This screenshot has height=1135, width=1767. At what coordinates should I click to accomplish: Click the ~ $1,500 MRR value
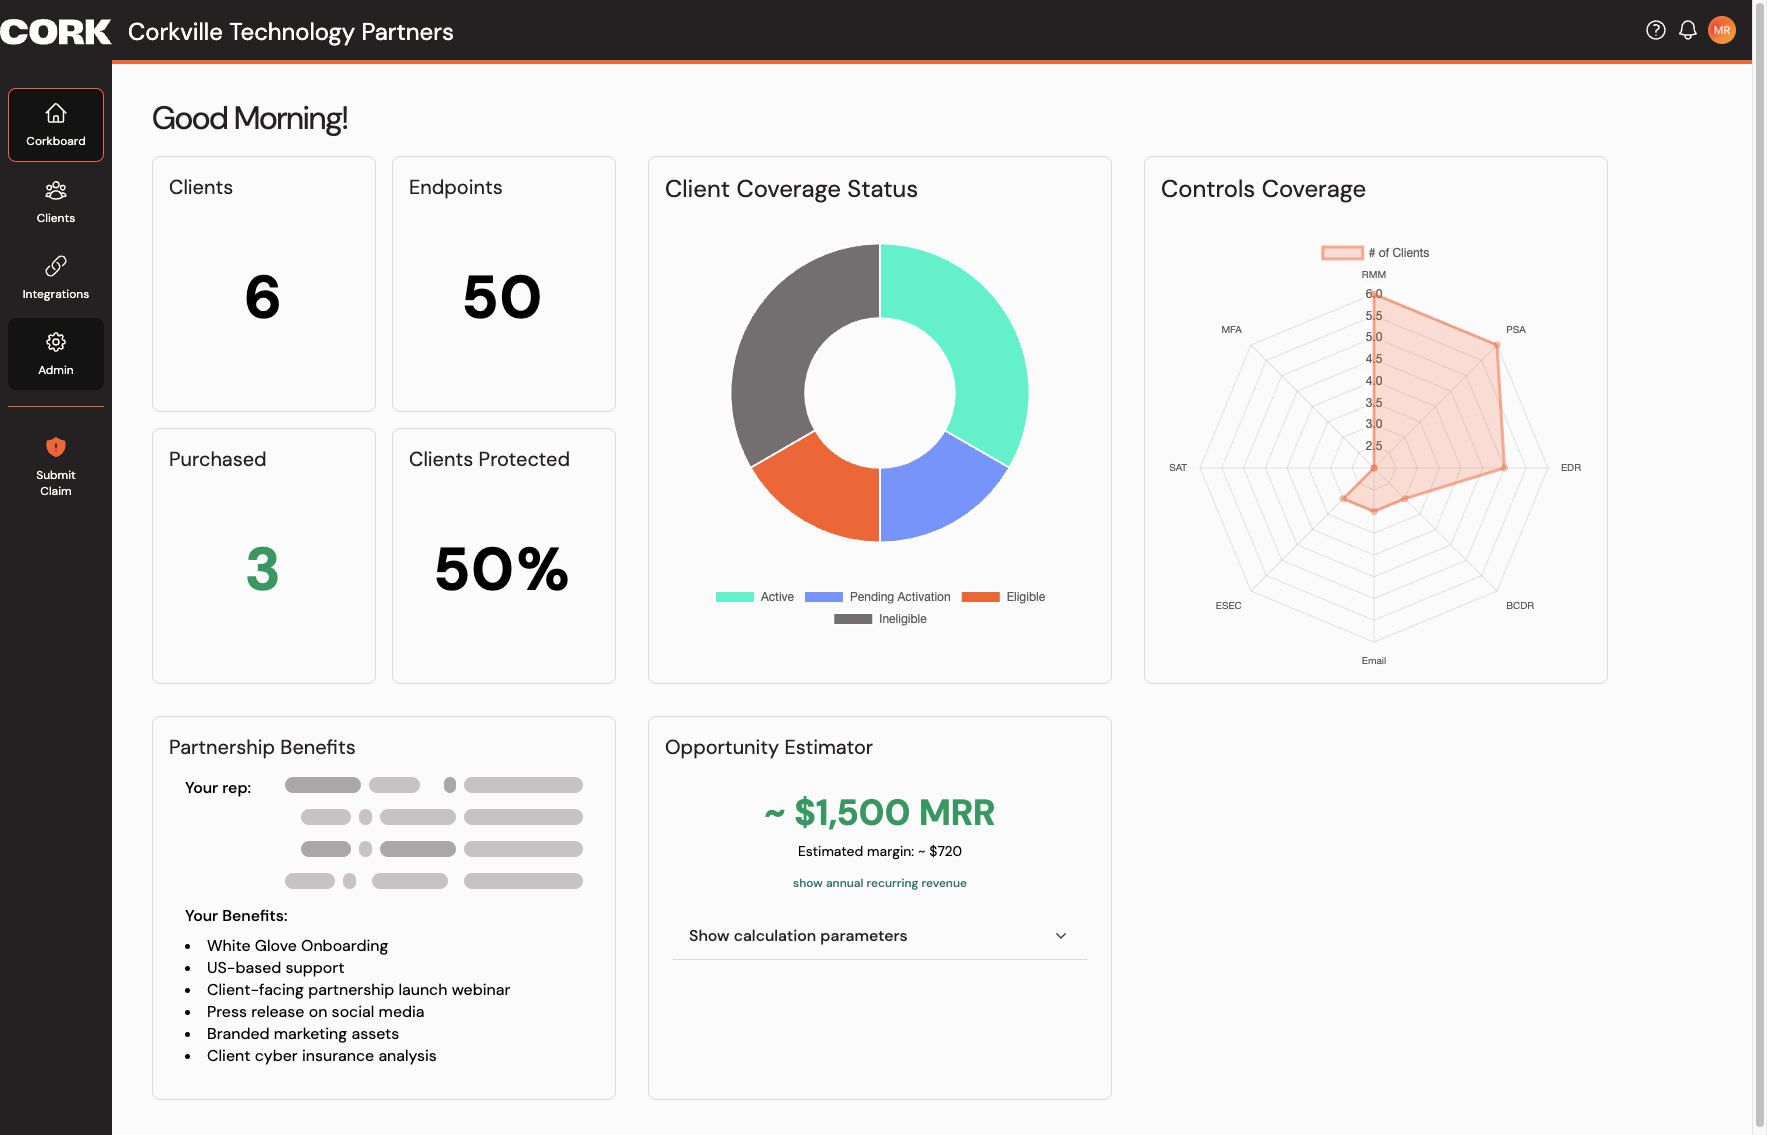(880, 812)
